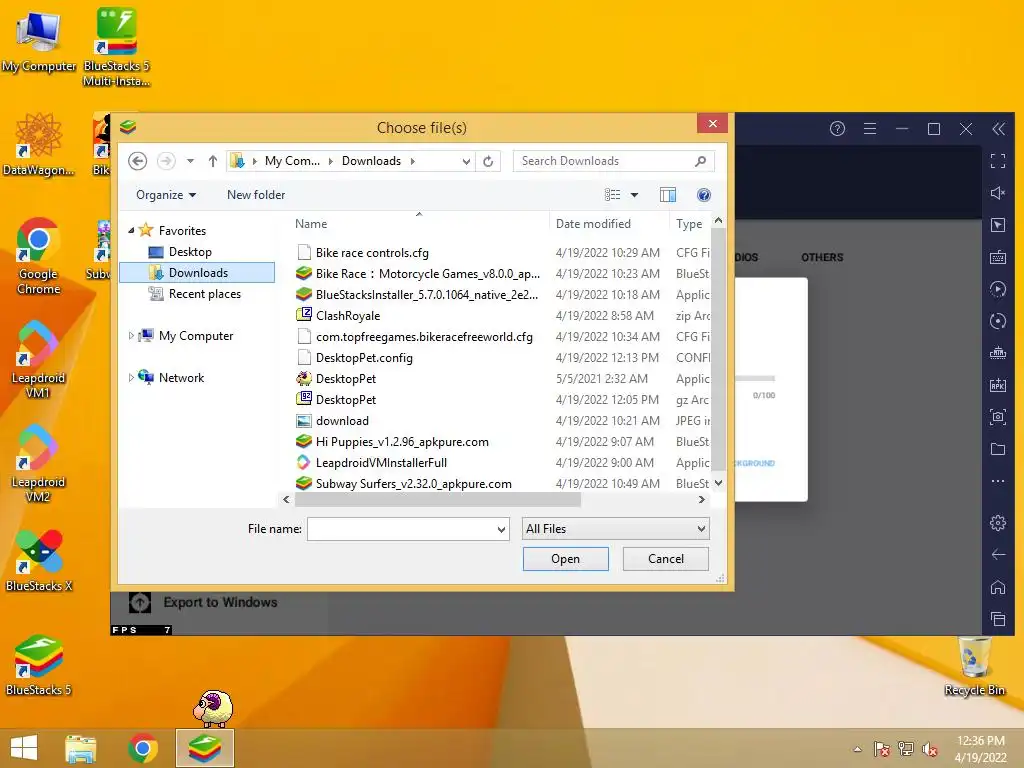Switch to OTHERS tab in BlueStacks
This screenshot has height=768, width=1024.
click(822, 257)
